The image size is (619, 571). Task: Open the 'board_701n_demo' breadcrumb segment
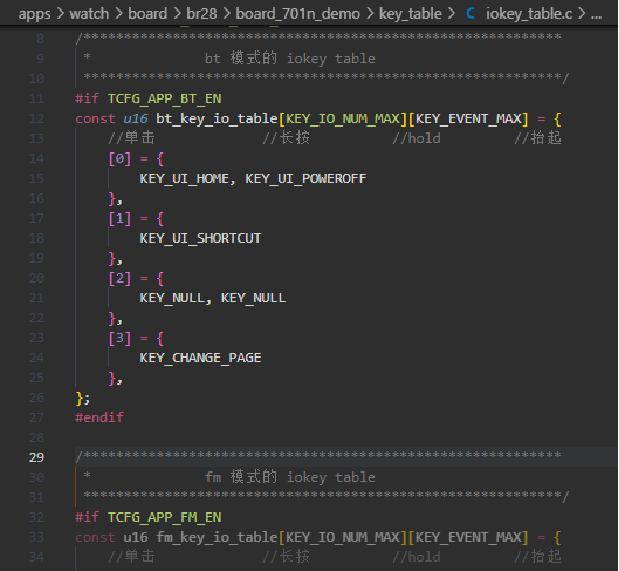tap(298, 14)
